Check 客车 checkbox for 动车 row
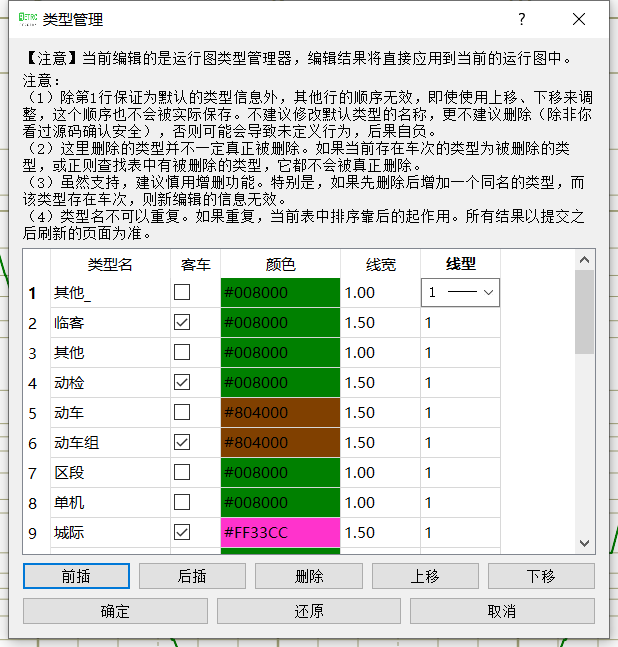Image resolution: width=618 pixels, height=647 pixels. [x=182, y=412]
